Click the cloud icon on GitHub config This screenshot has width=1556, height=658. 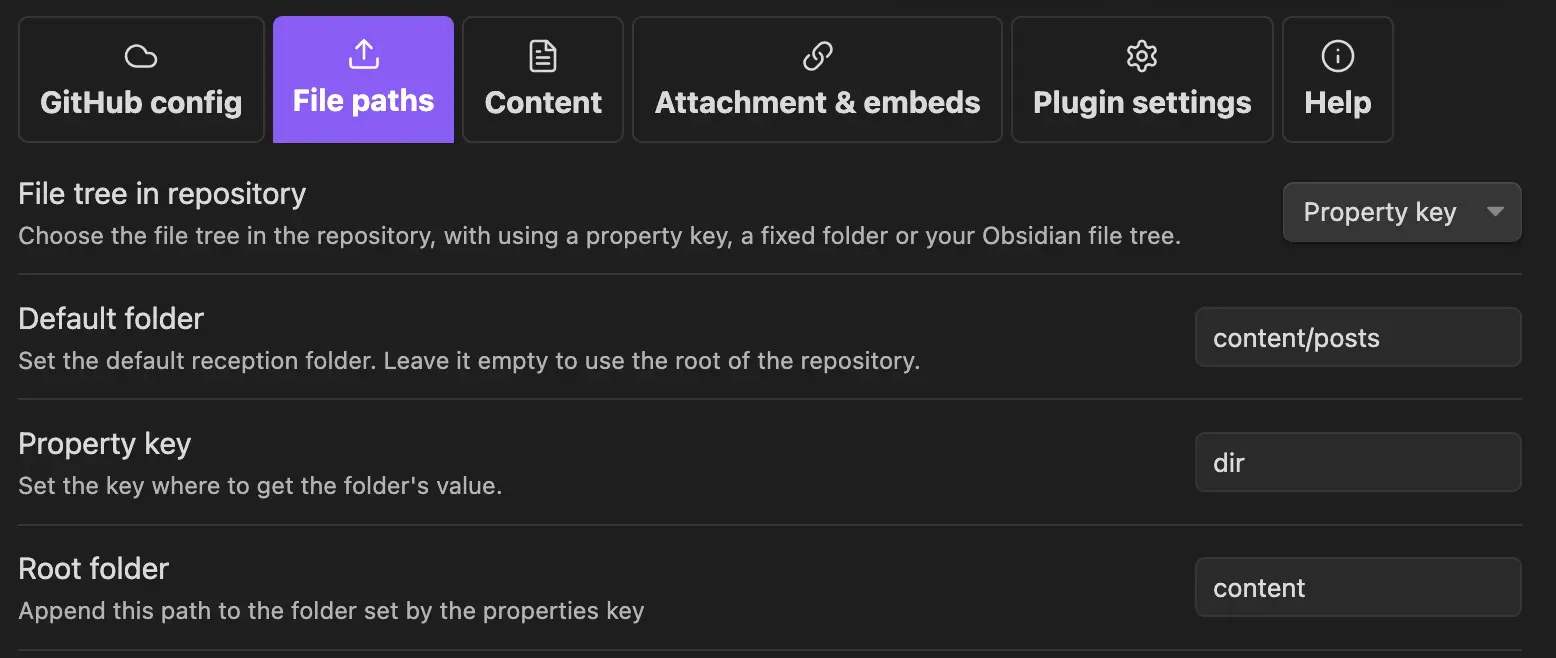tap(141, 57)
